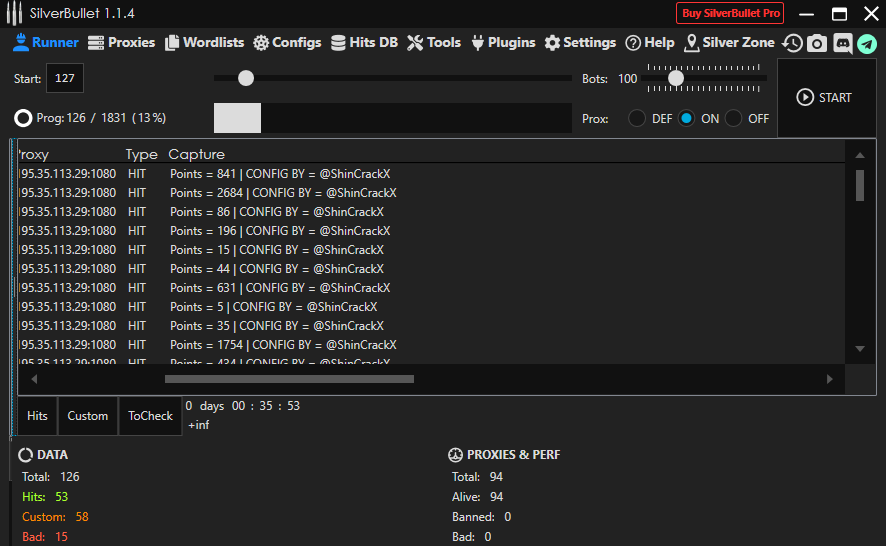
Task: Open the Telegram icon link
Action: (x=867, y=44)
